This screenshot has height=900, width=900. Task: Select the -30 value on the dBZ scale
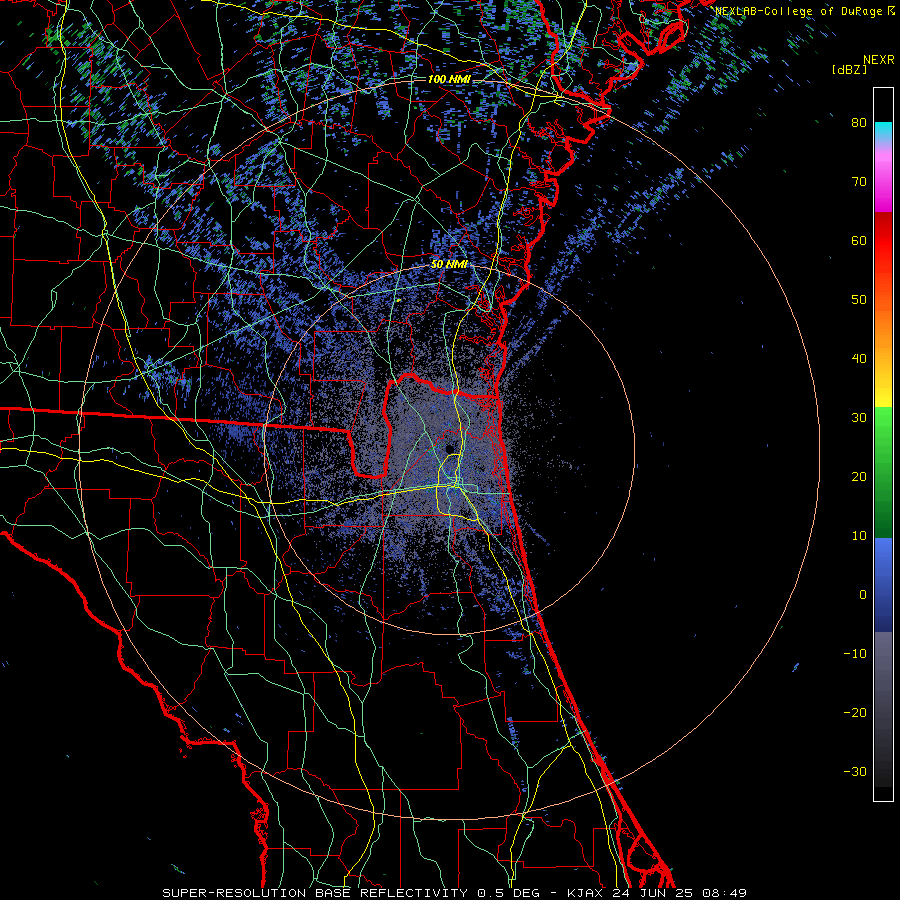pos(855,772)
